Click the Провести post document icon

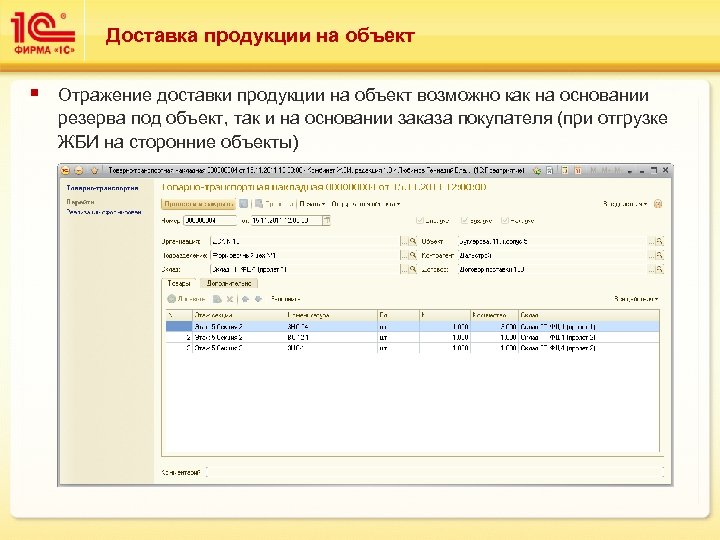[x=259, y=204]
